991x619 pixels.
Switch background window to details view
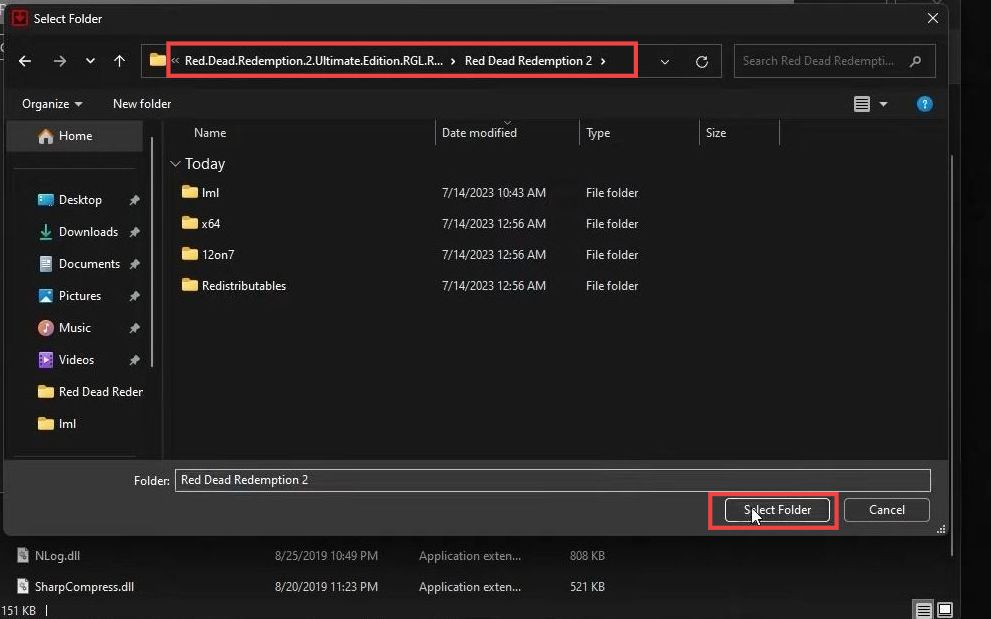point(923,610)
